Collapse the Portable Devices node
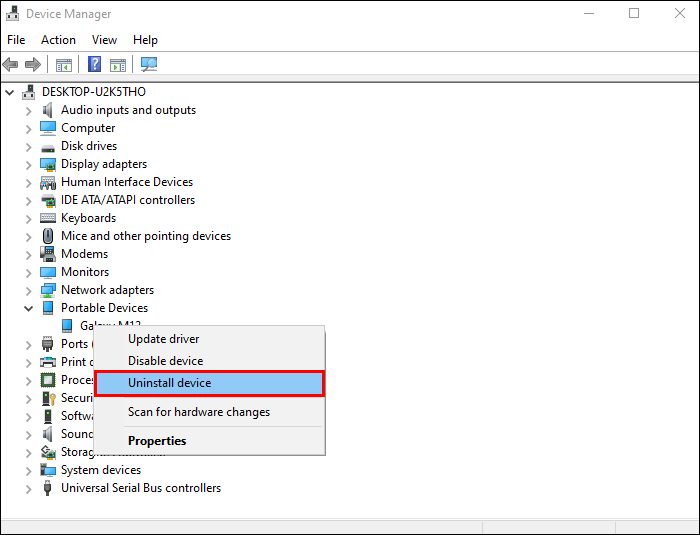 click(x=29, y=309)
